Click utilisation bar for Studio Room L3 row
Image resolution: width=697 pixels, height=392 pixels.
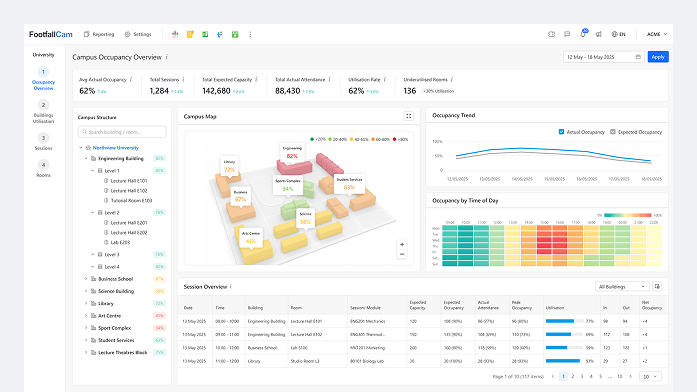564,361
